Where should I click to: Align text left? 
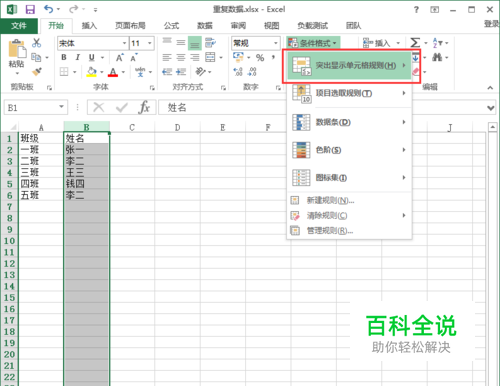pyautogui.click(x=167, y=57)
